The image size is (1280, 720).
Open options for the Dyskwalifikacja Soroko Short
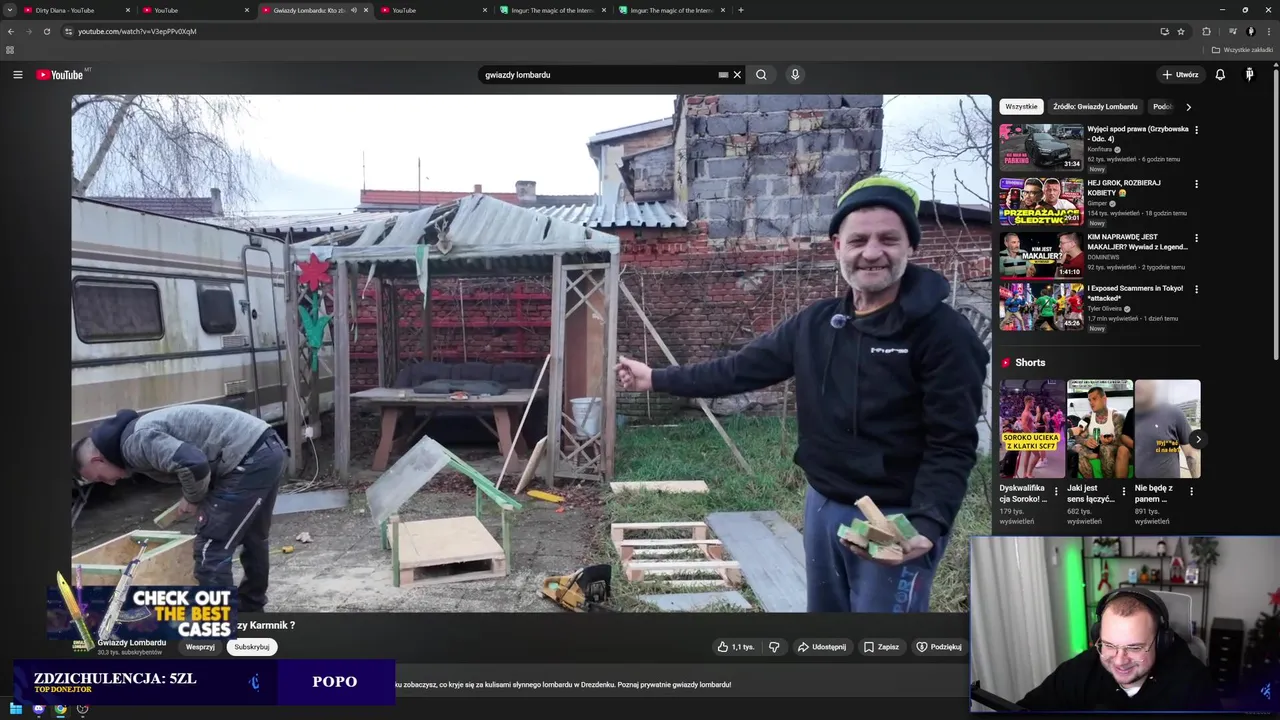click(1056, 491)
